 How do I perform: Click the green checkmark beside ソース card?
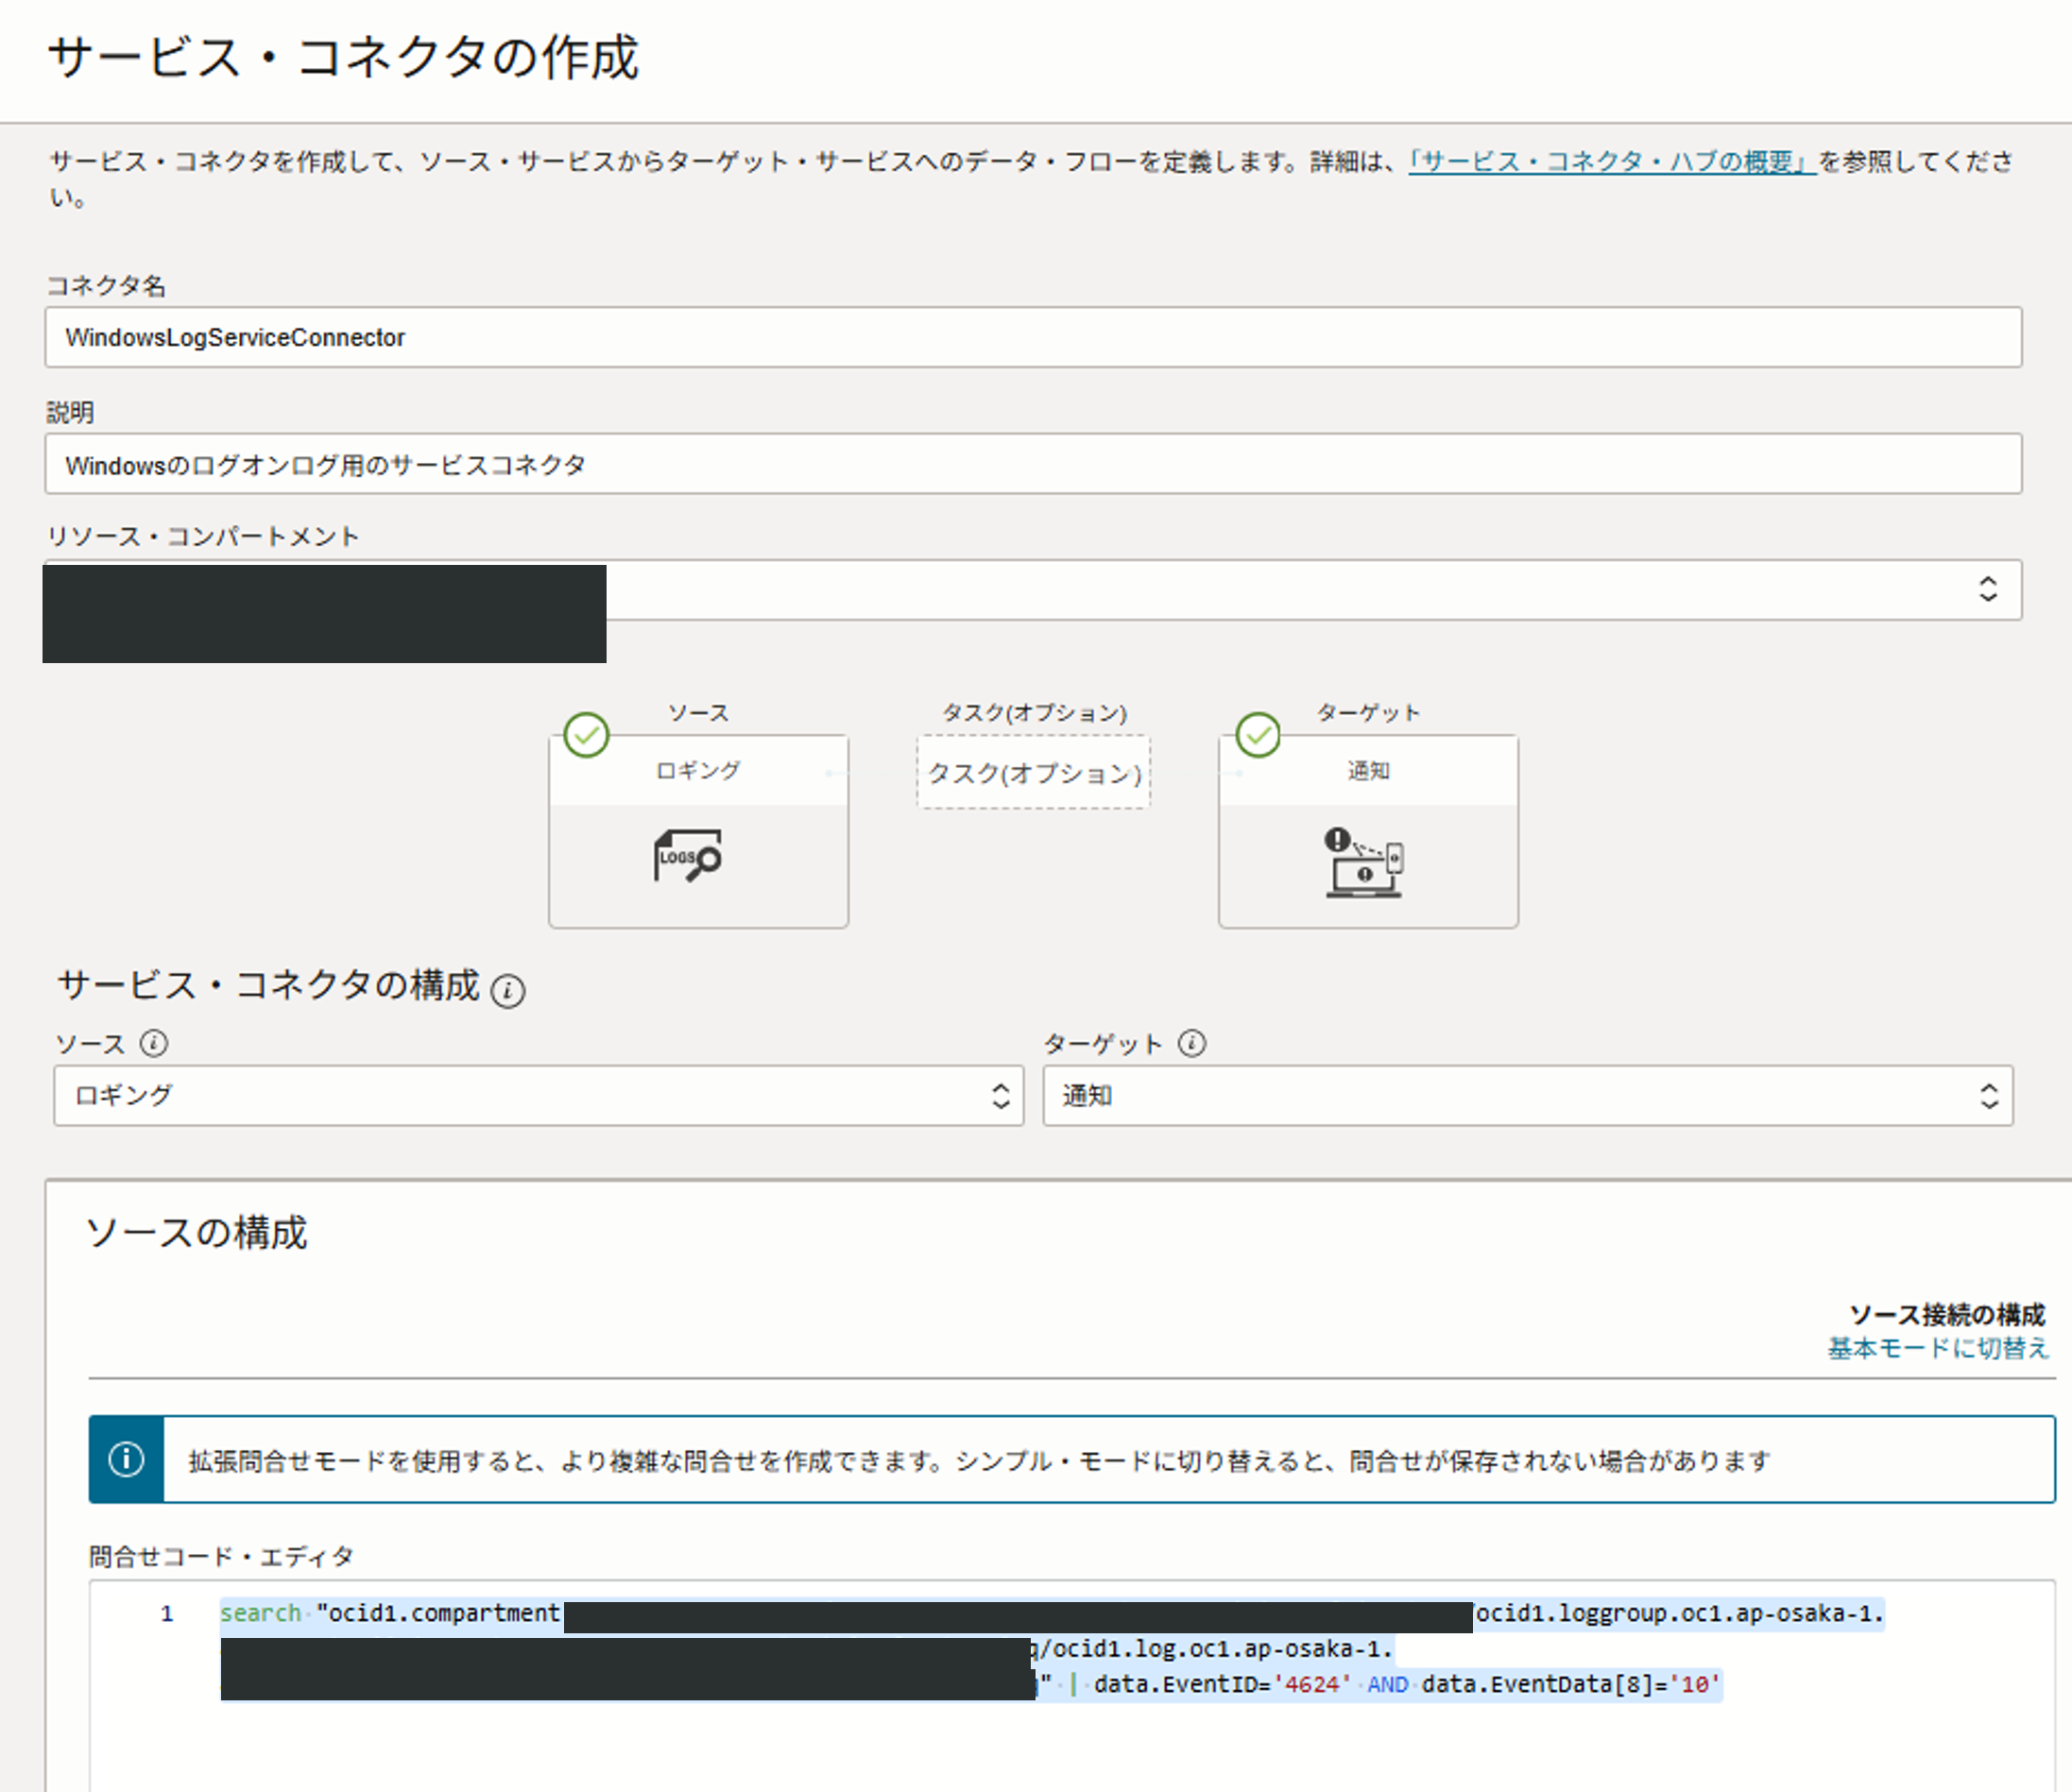585,734
